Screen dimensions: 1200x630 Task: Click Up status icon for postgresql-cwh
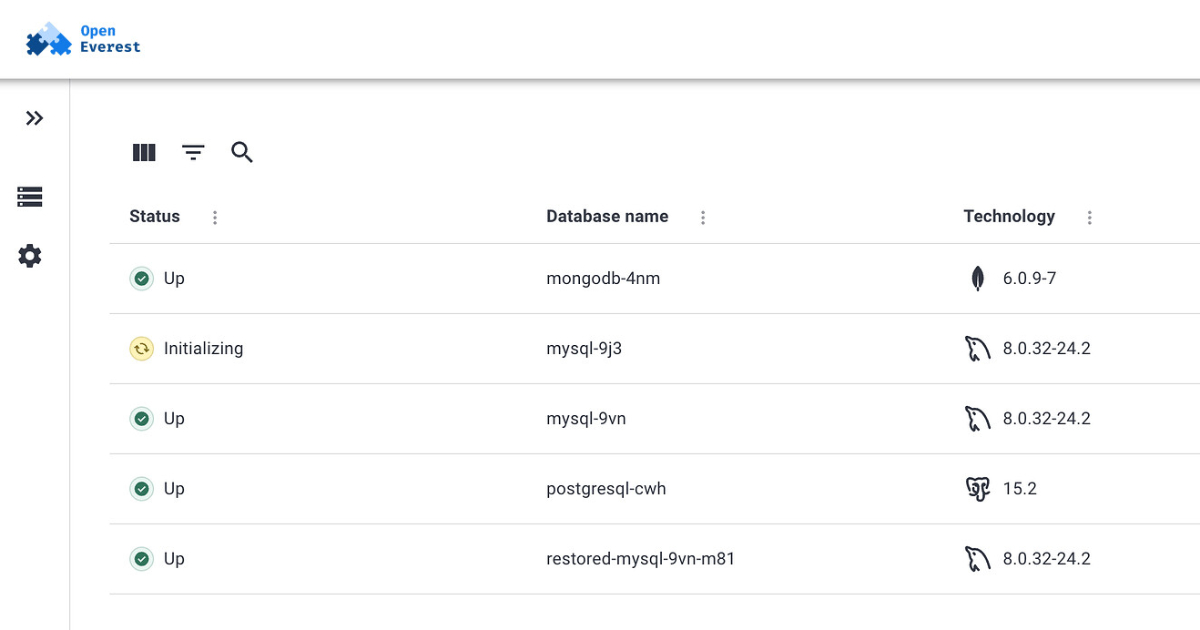pyautogui.click(x=142, y=488)
